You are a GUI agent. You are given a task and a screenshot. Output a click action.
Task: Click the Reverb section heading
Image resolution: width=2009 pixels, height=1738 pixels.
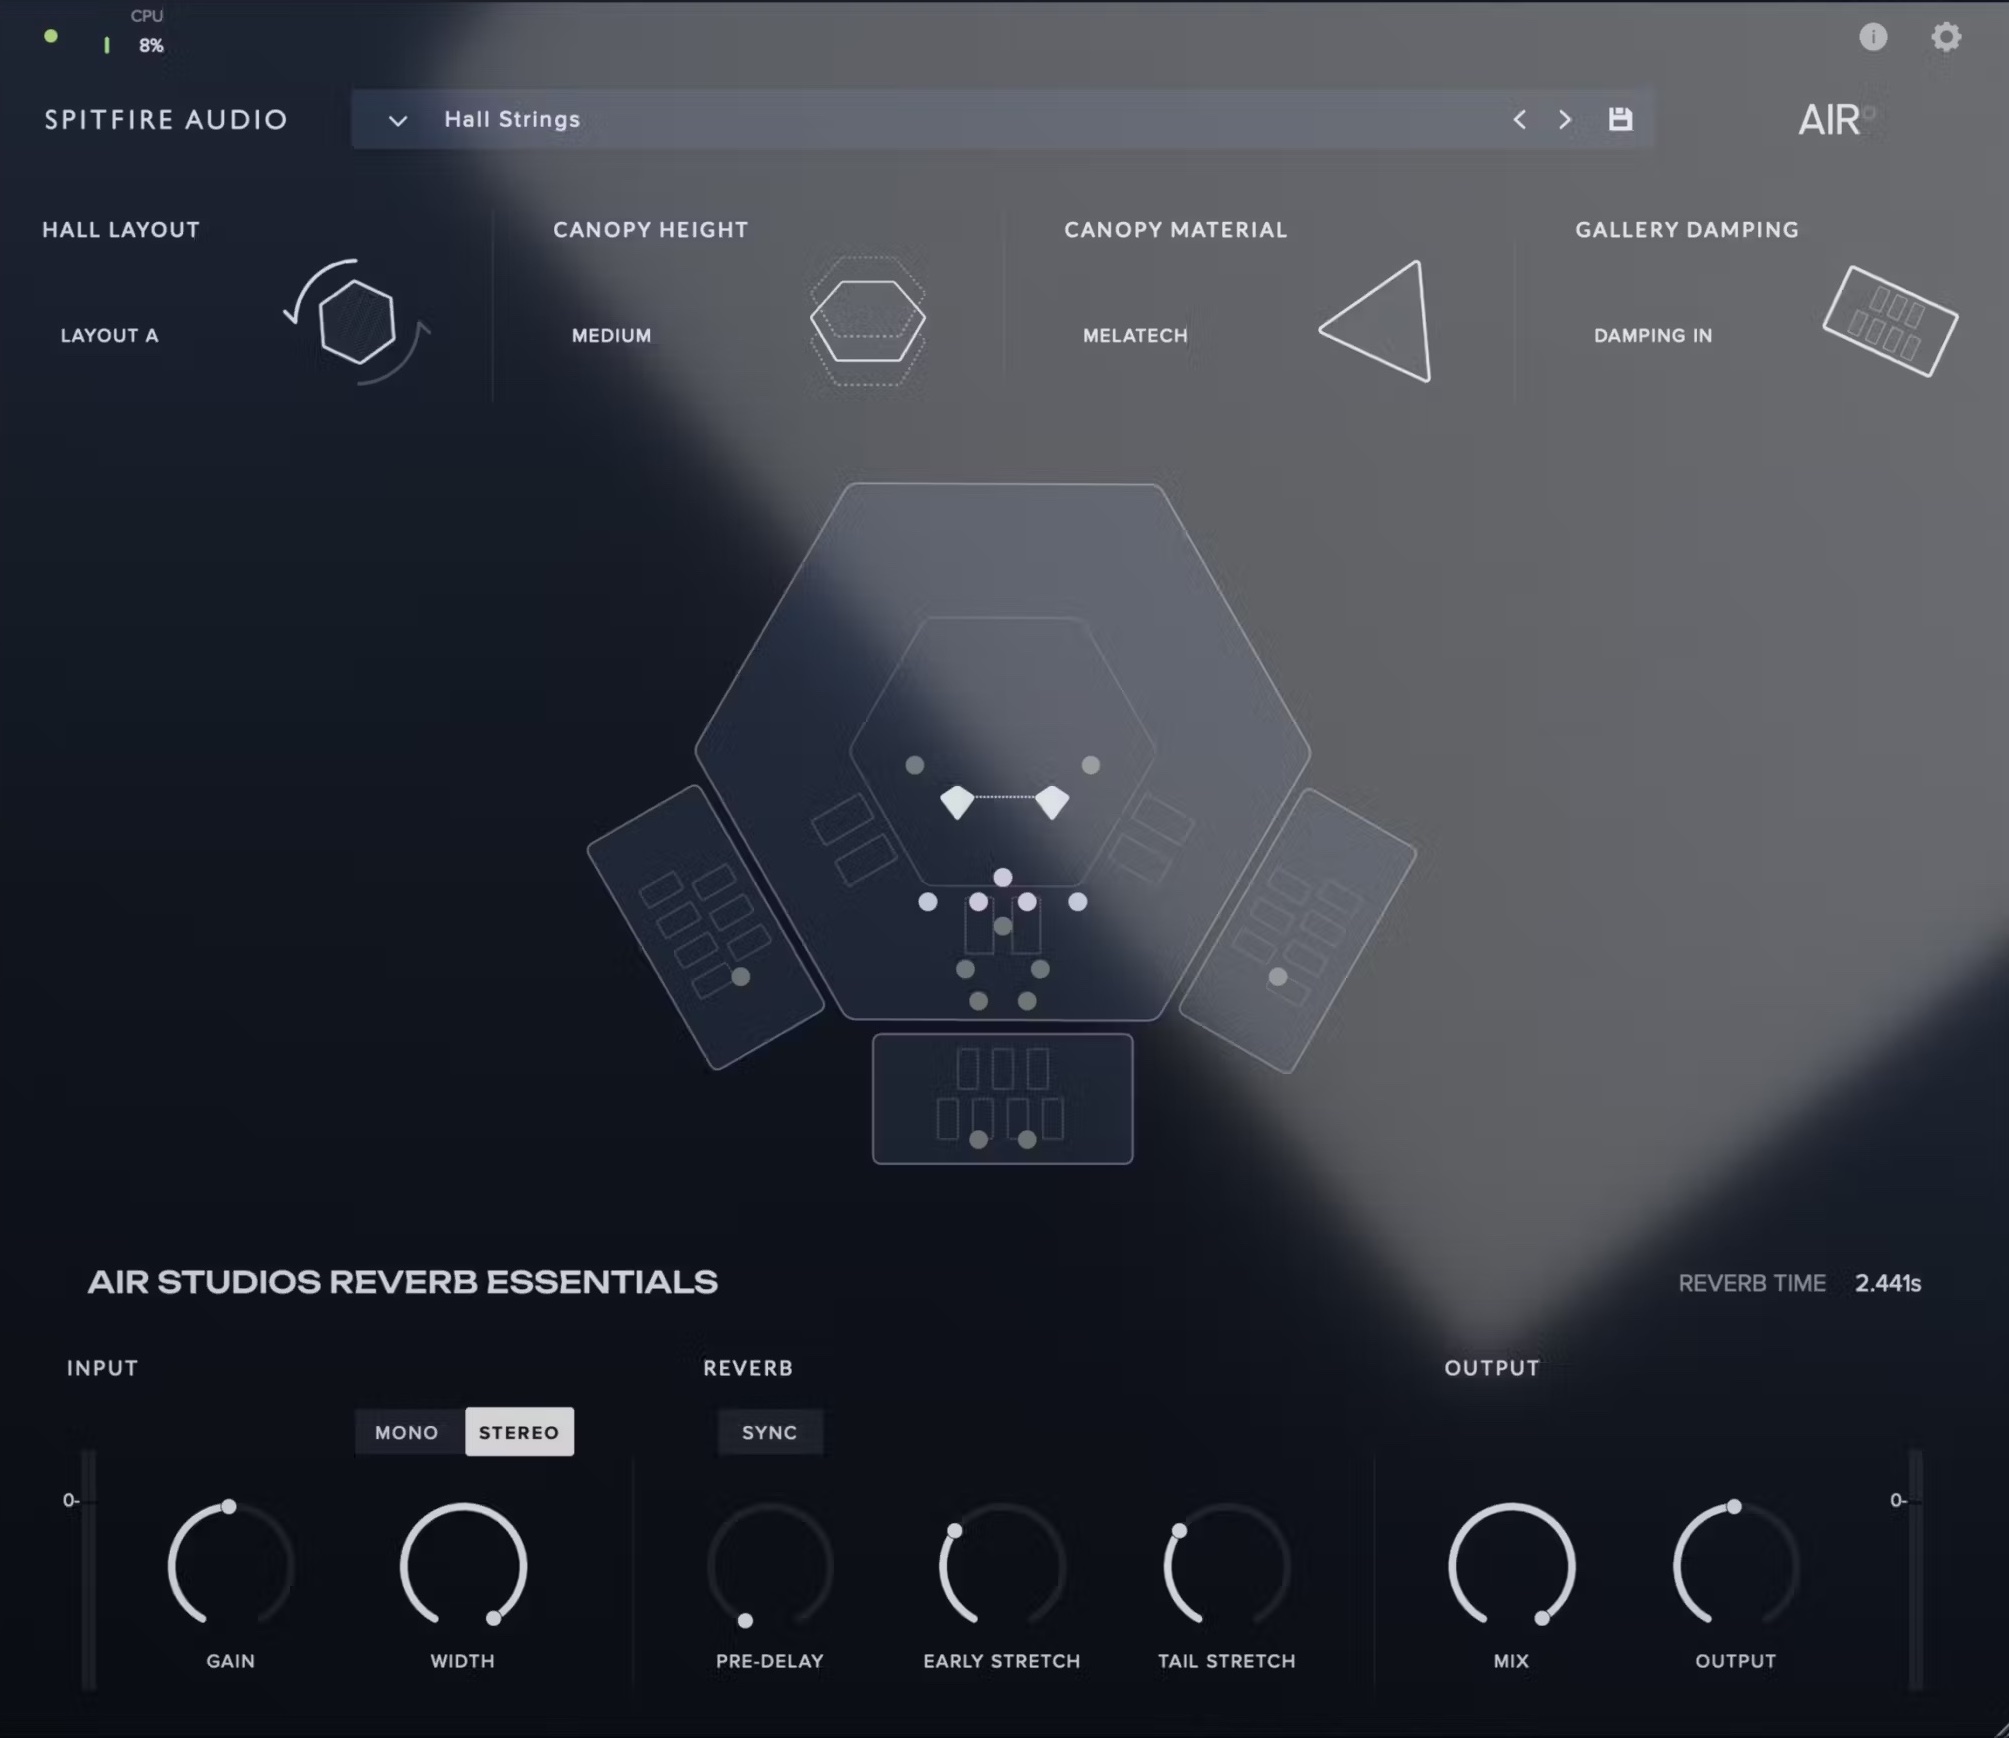coord(748,1368)
